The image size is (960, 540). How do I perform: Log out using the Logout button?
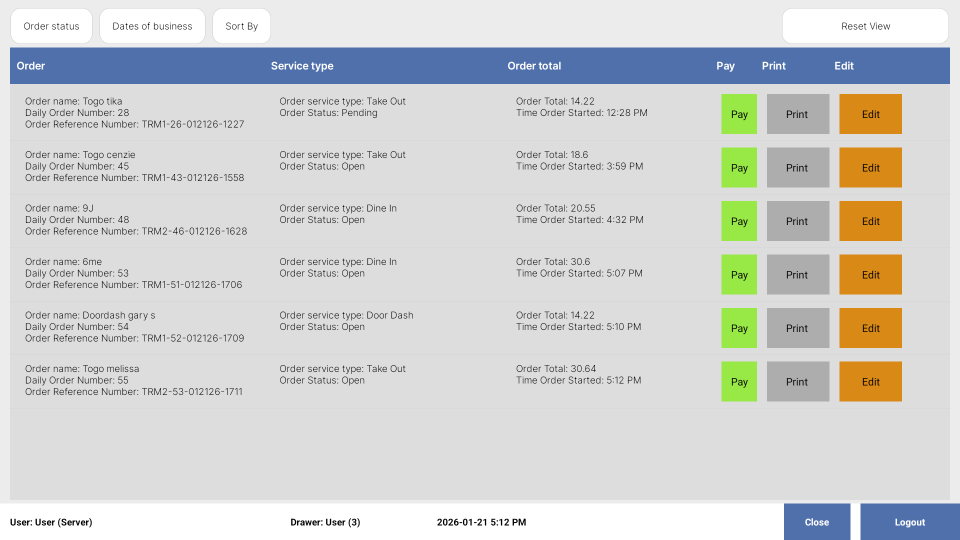pyautogui.click(x=909, y=522)
